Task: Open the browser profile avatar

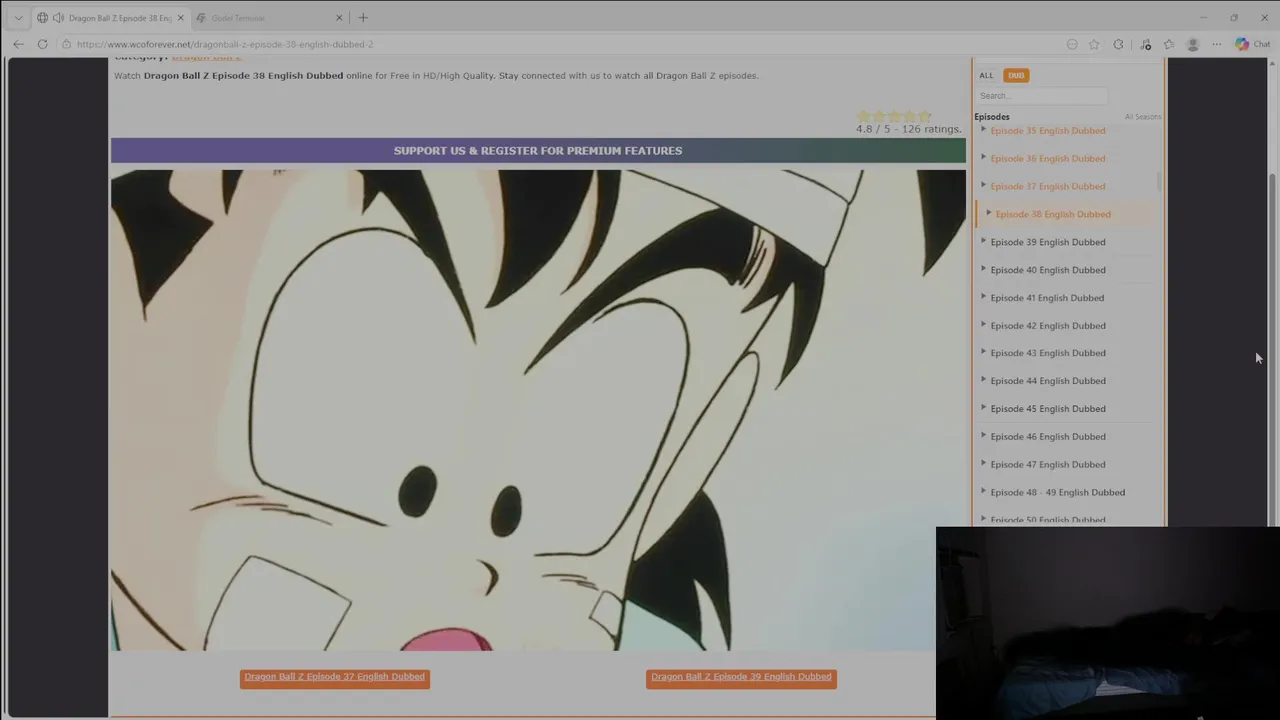Action: [1192, 44]
